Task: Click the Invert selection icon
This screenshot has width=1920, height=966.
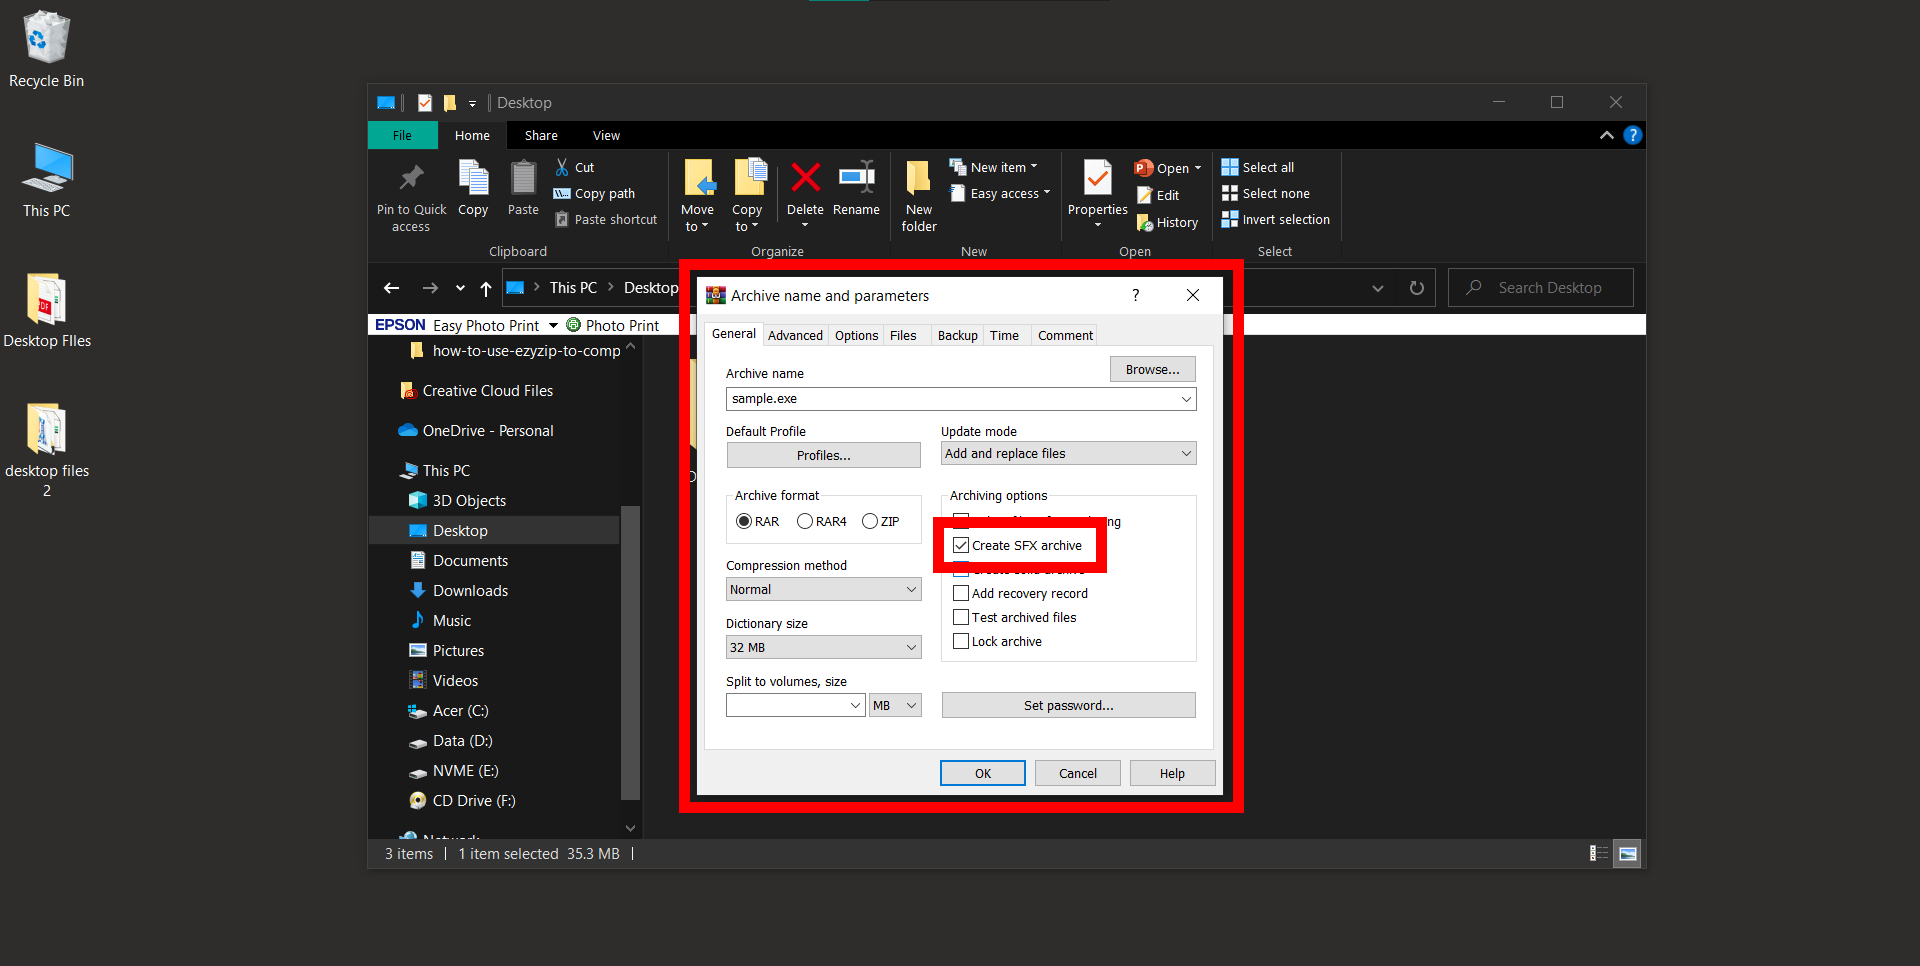Action: coord(1230,219)
